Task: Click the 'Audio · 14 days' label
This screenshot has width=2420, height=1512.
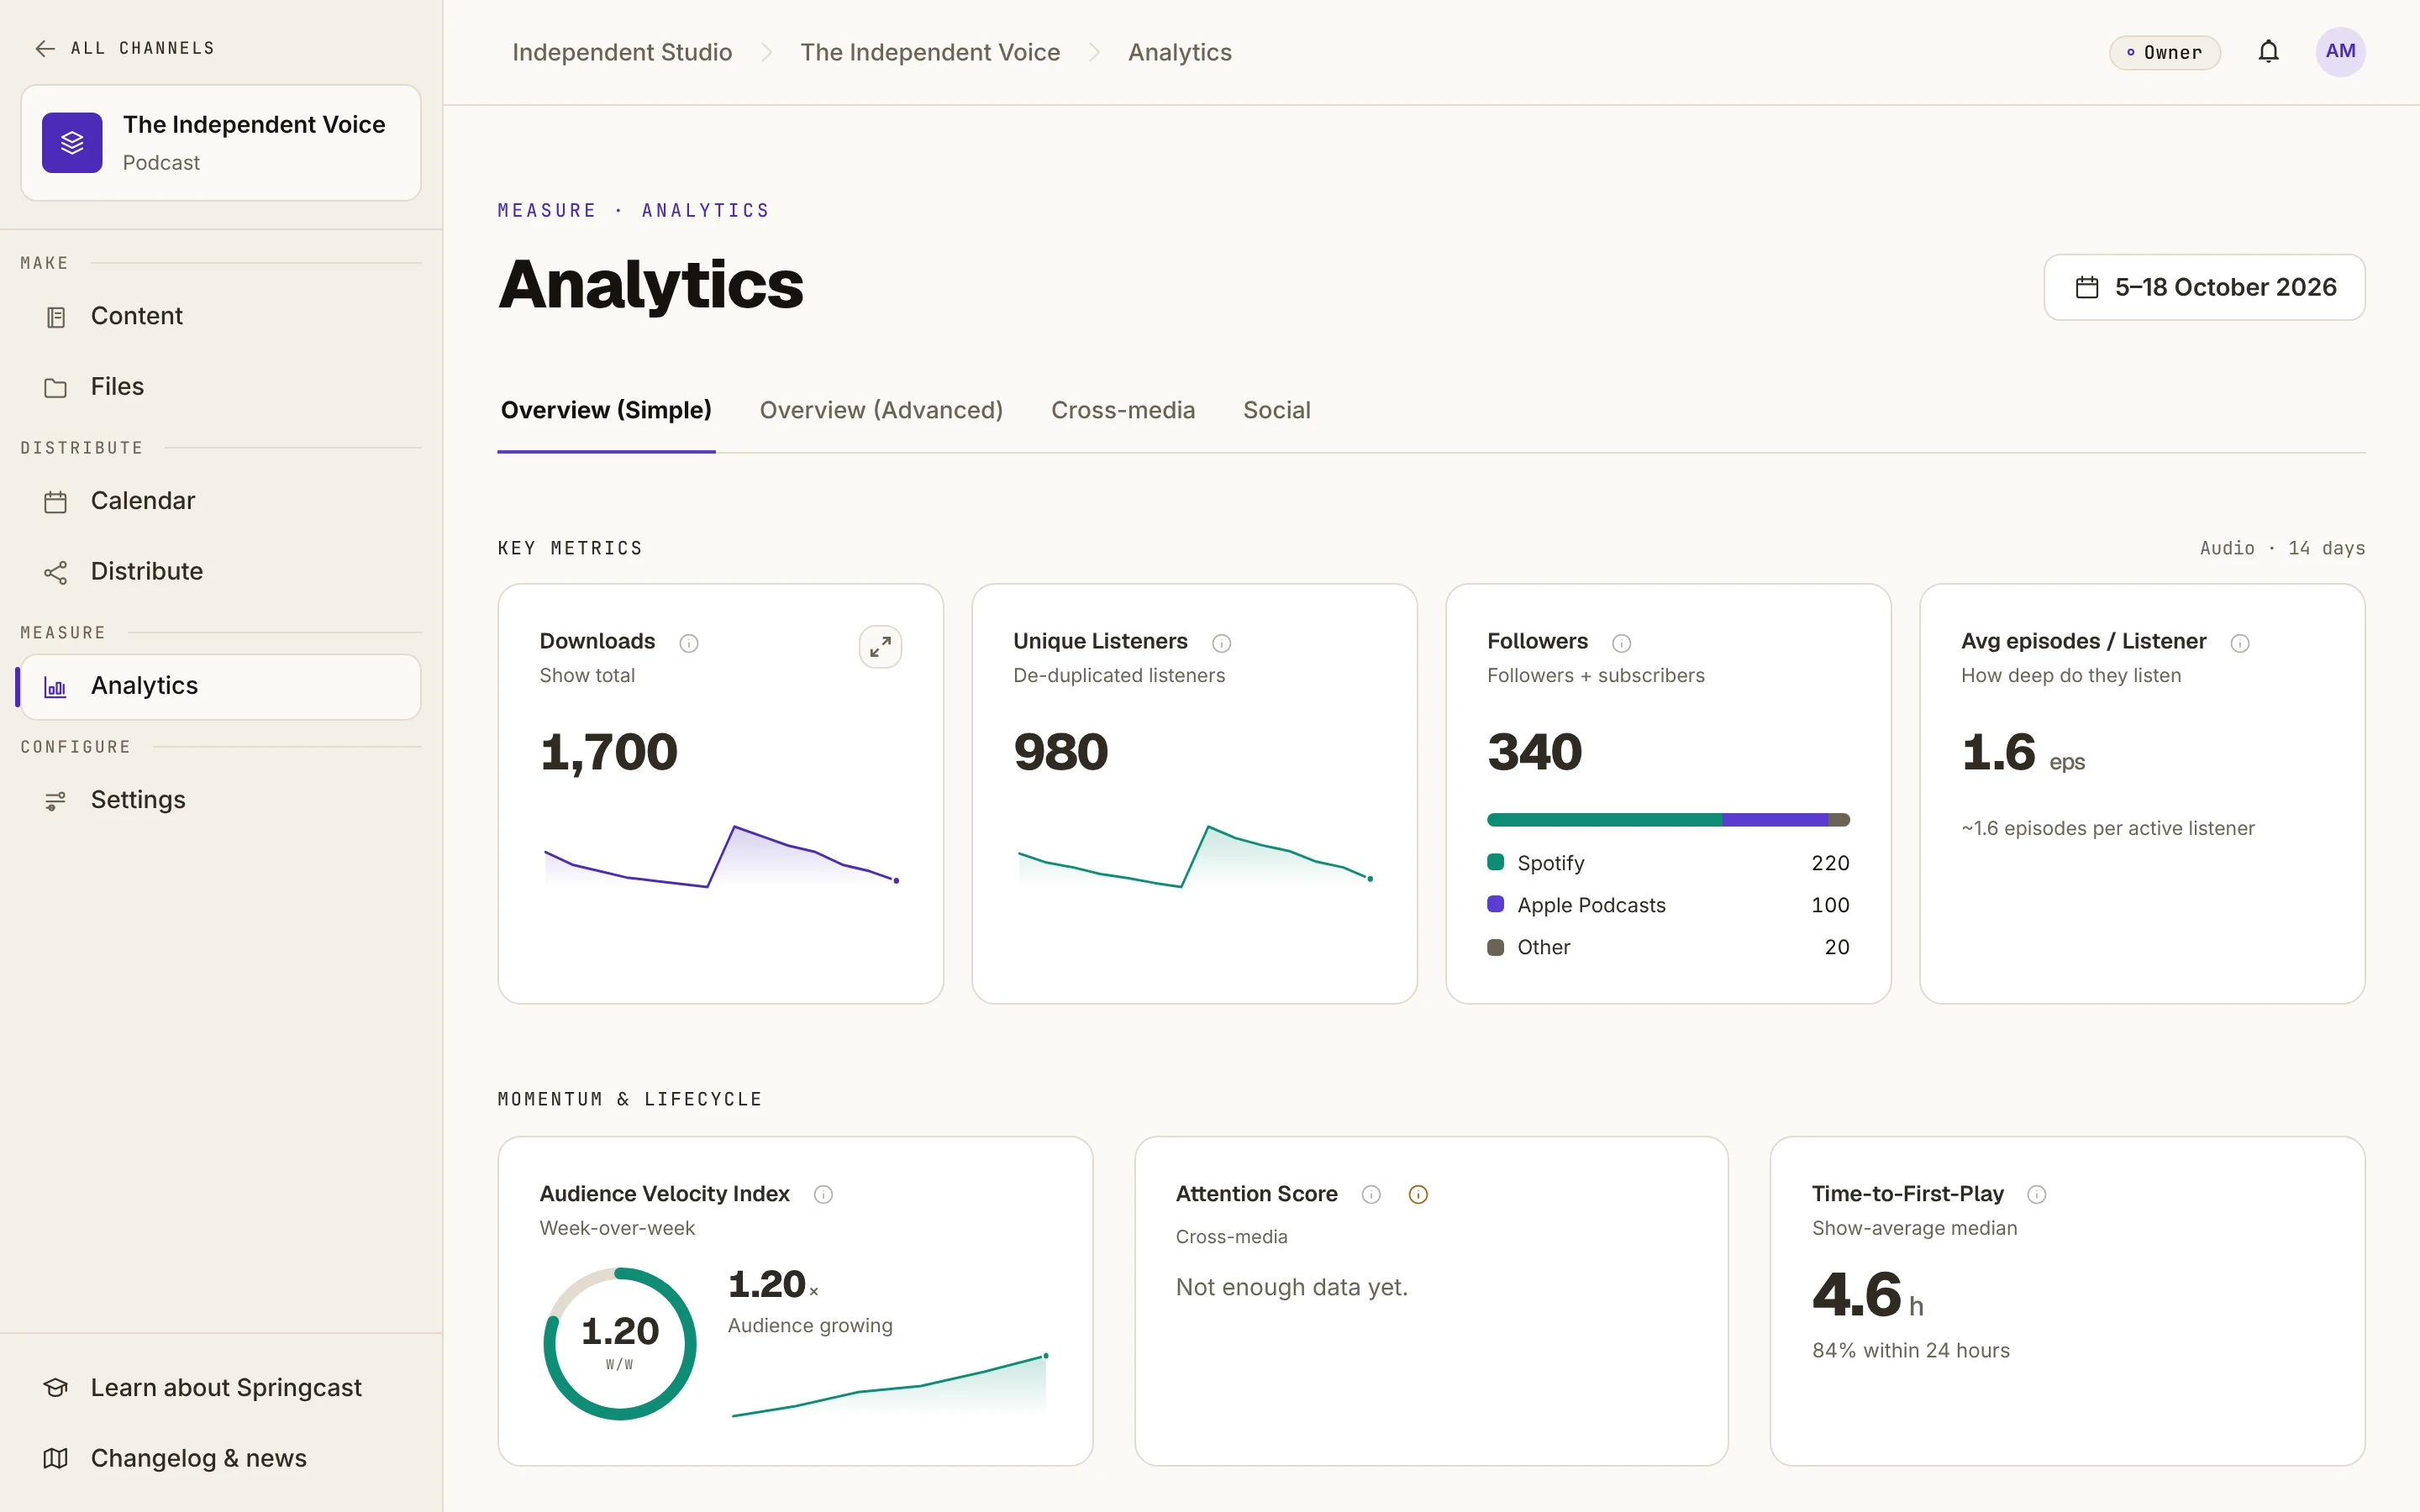Action: (x=2282, y=548)
